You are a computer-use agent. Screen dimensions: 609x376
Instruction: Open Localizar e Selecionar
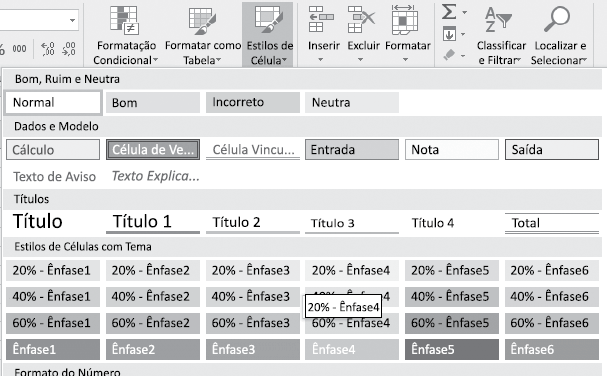click(x=559, y=35)
